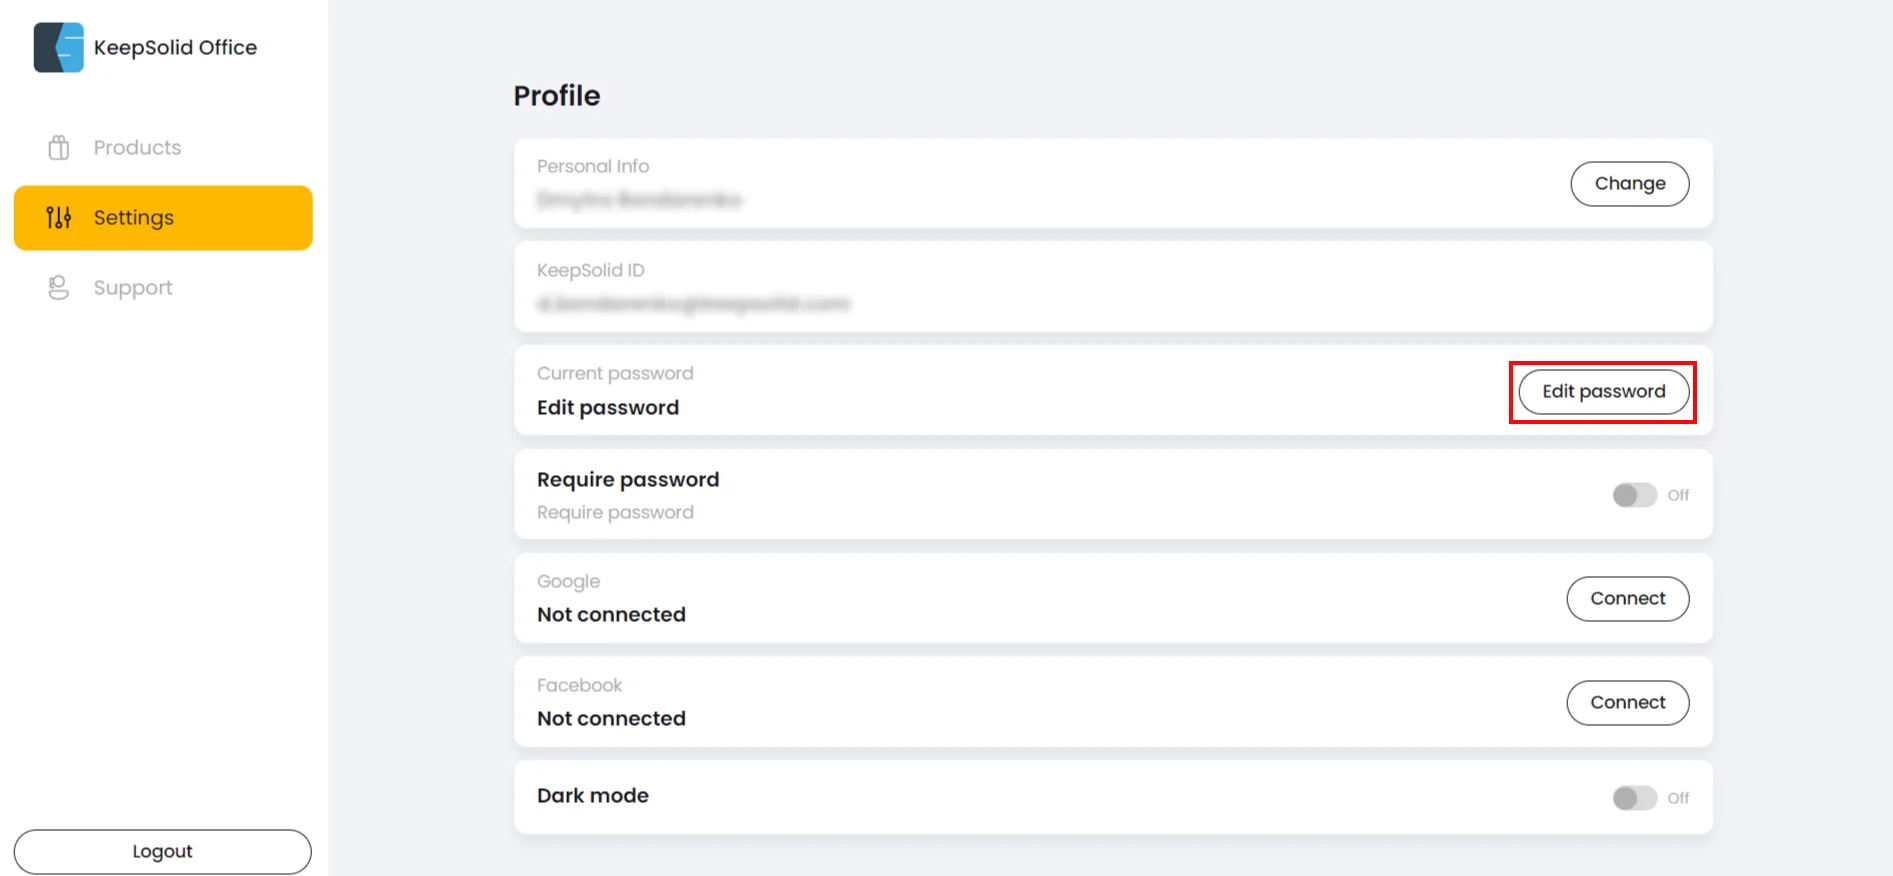Viewport: 1893px width, 876px height.
Task: Click the Profile page heading
Action: (557, 96)
